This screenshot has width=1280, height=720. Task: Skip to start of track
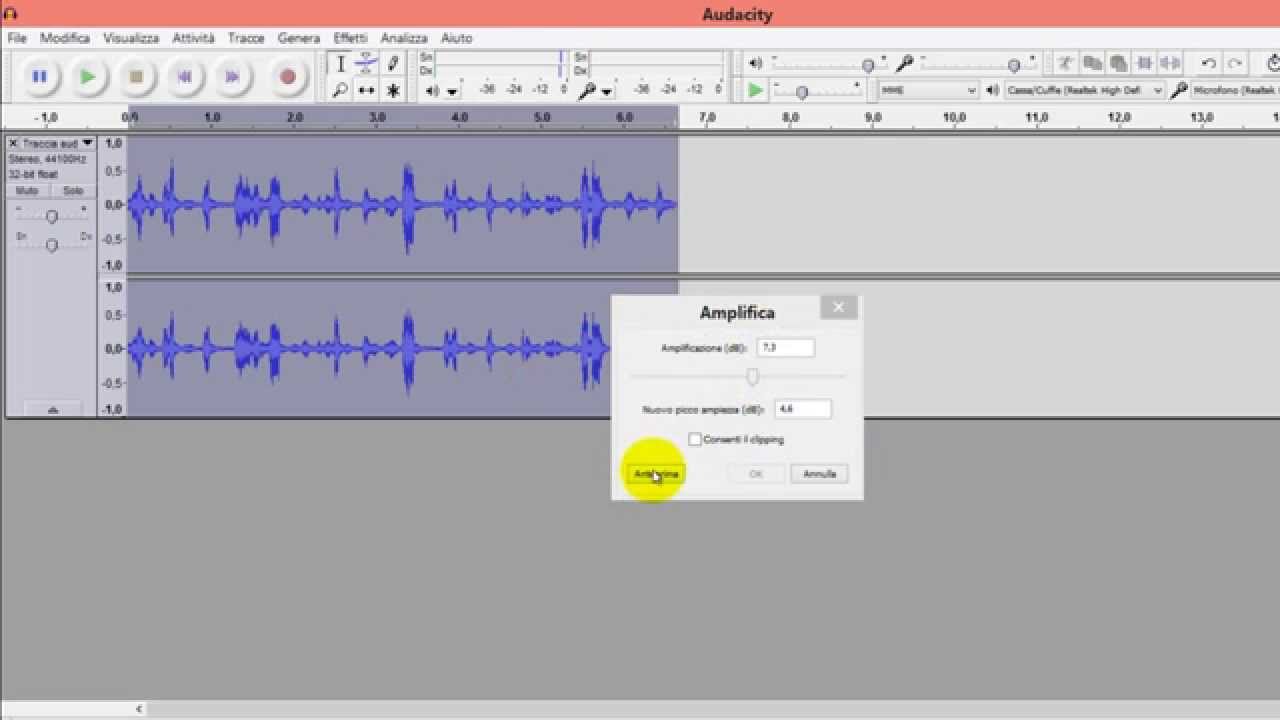(184, 76)
